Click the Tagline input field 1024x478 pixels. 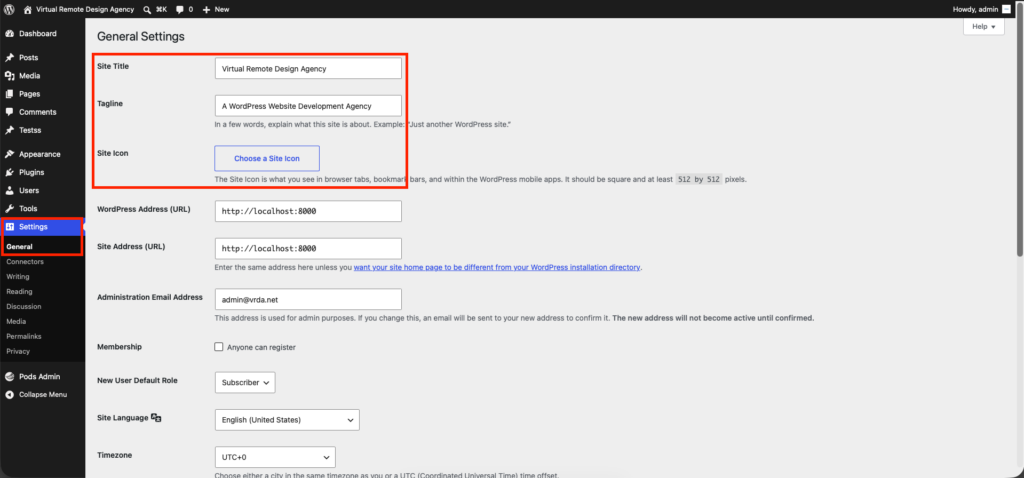tap(308, 106)
